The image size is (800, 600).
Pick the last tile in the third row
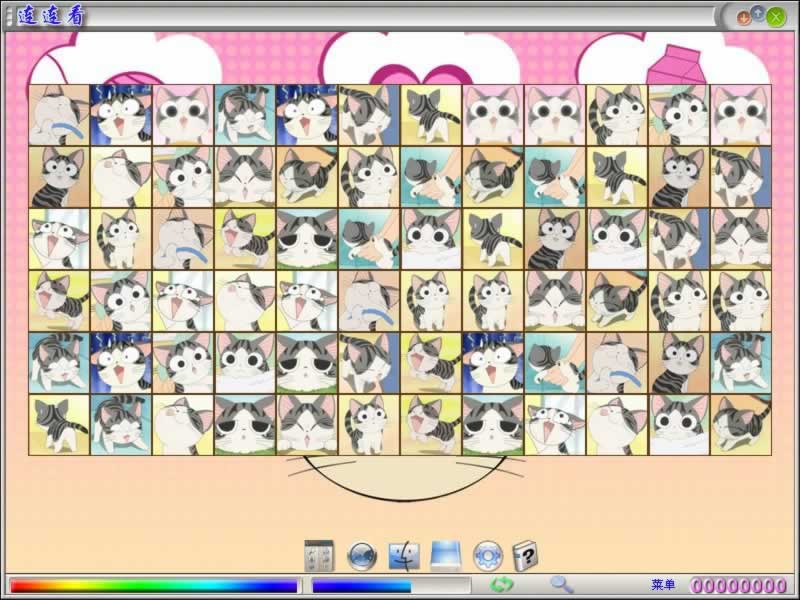[x=741, y=239]
